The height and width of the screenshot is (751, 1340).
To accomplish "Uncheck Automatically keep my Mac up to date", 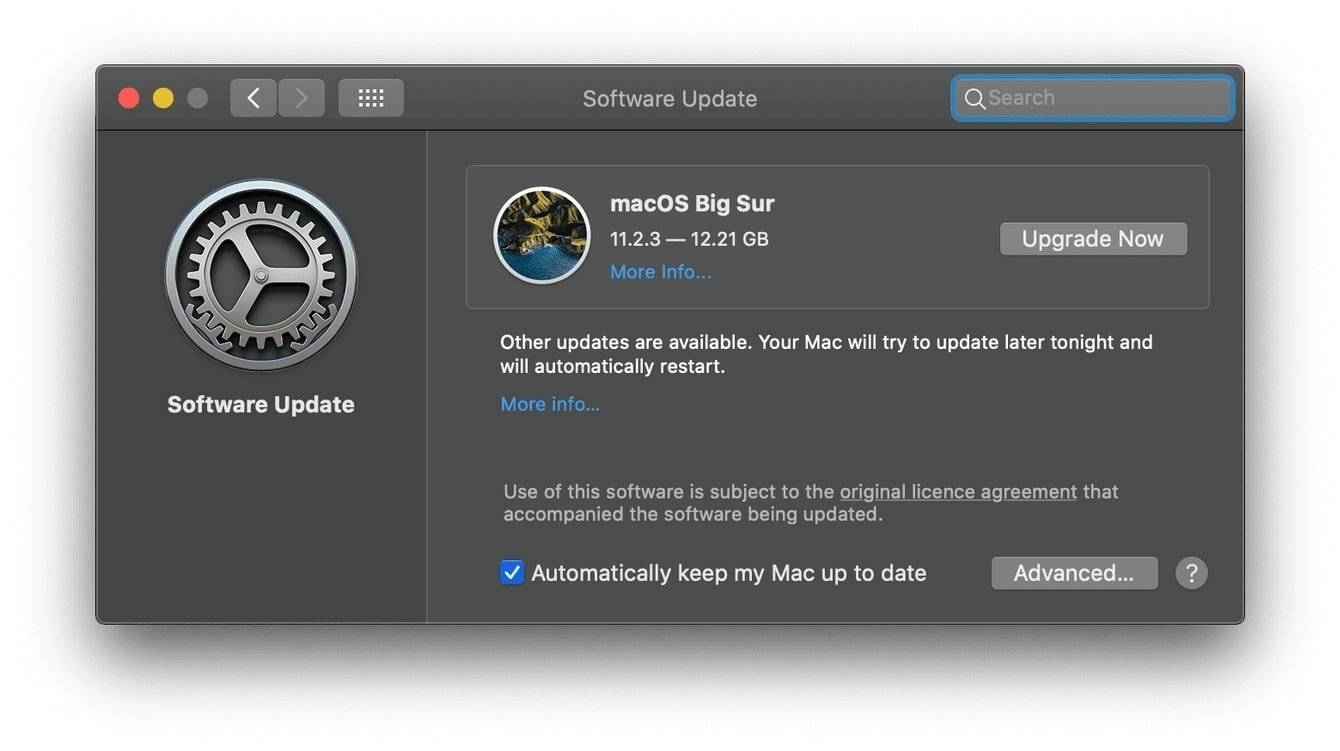I will coord(512,573).
